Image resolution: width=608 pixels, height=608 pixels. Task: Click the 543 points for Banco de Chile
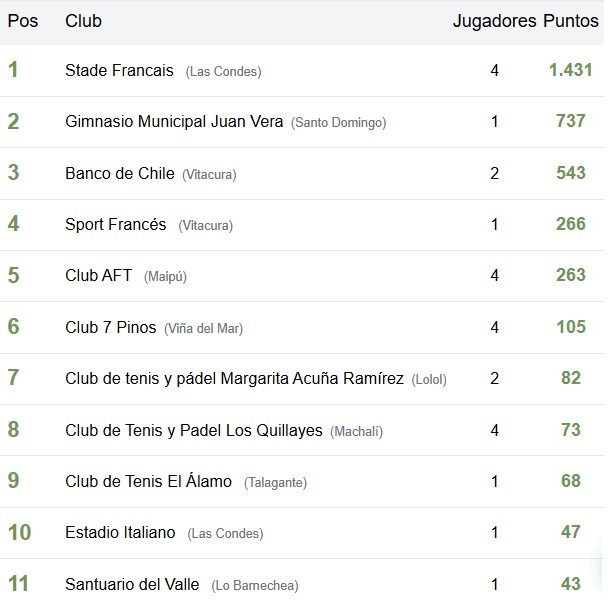click(570, 173)
